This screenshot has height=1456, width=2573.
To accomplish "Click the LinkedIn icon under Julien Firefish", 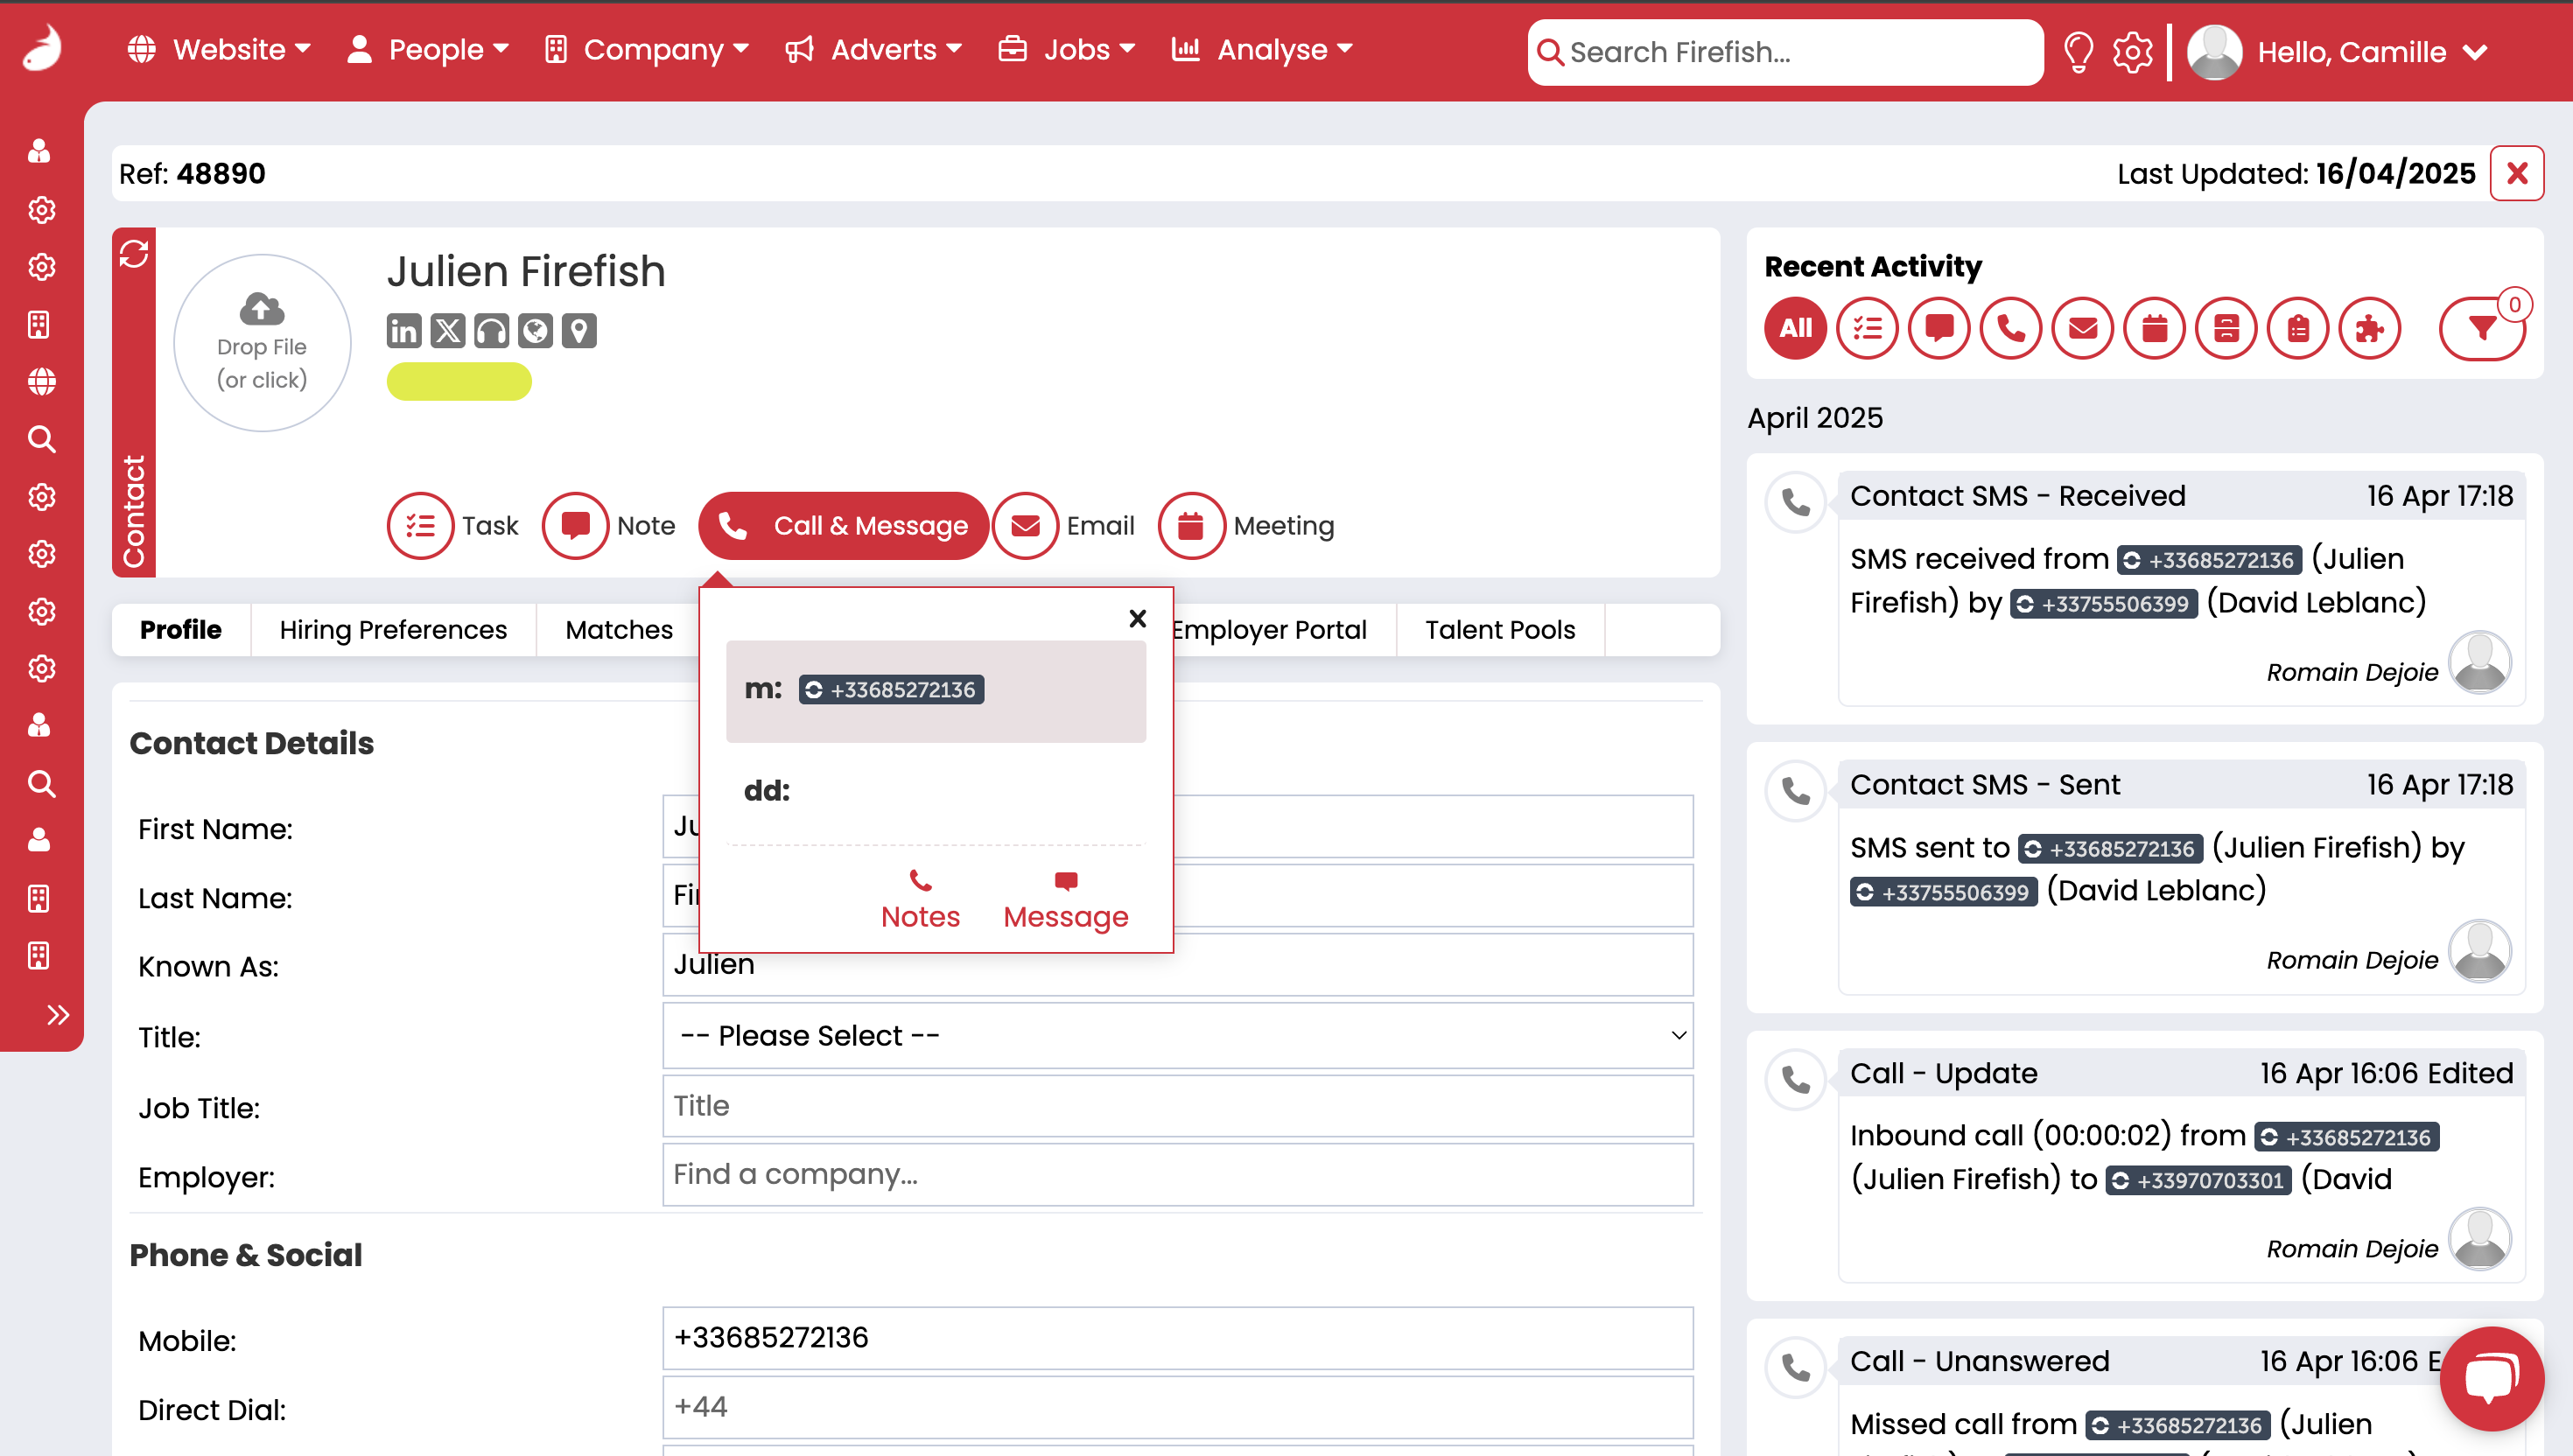I will click(403, 331).
